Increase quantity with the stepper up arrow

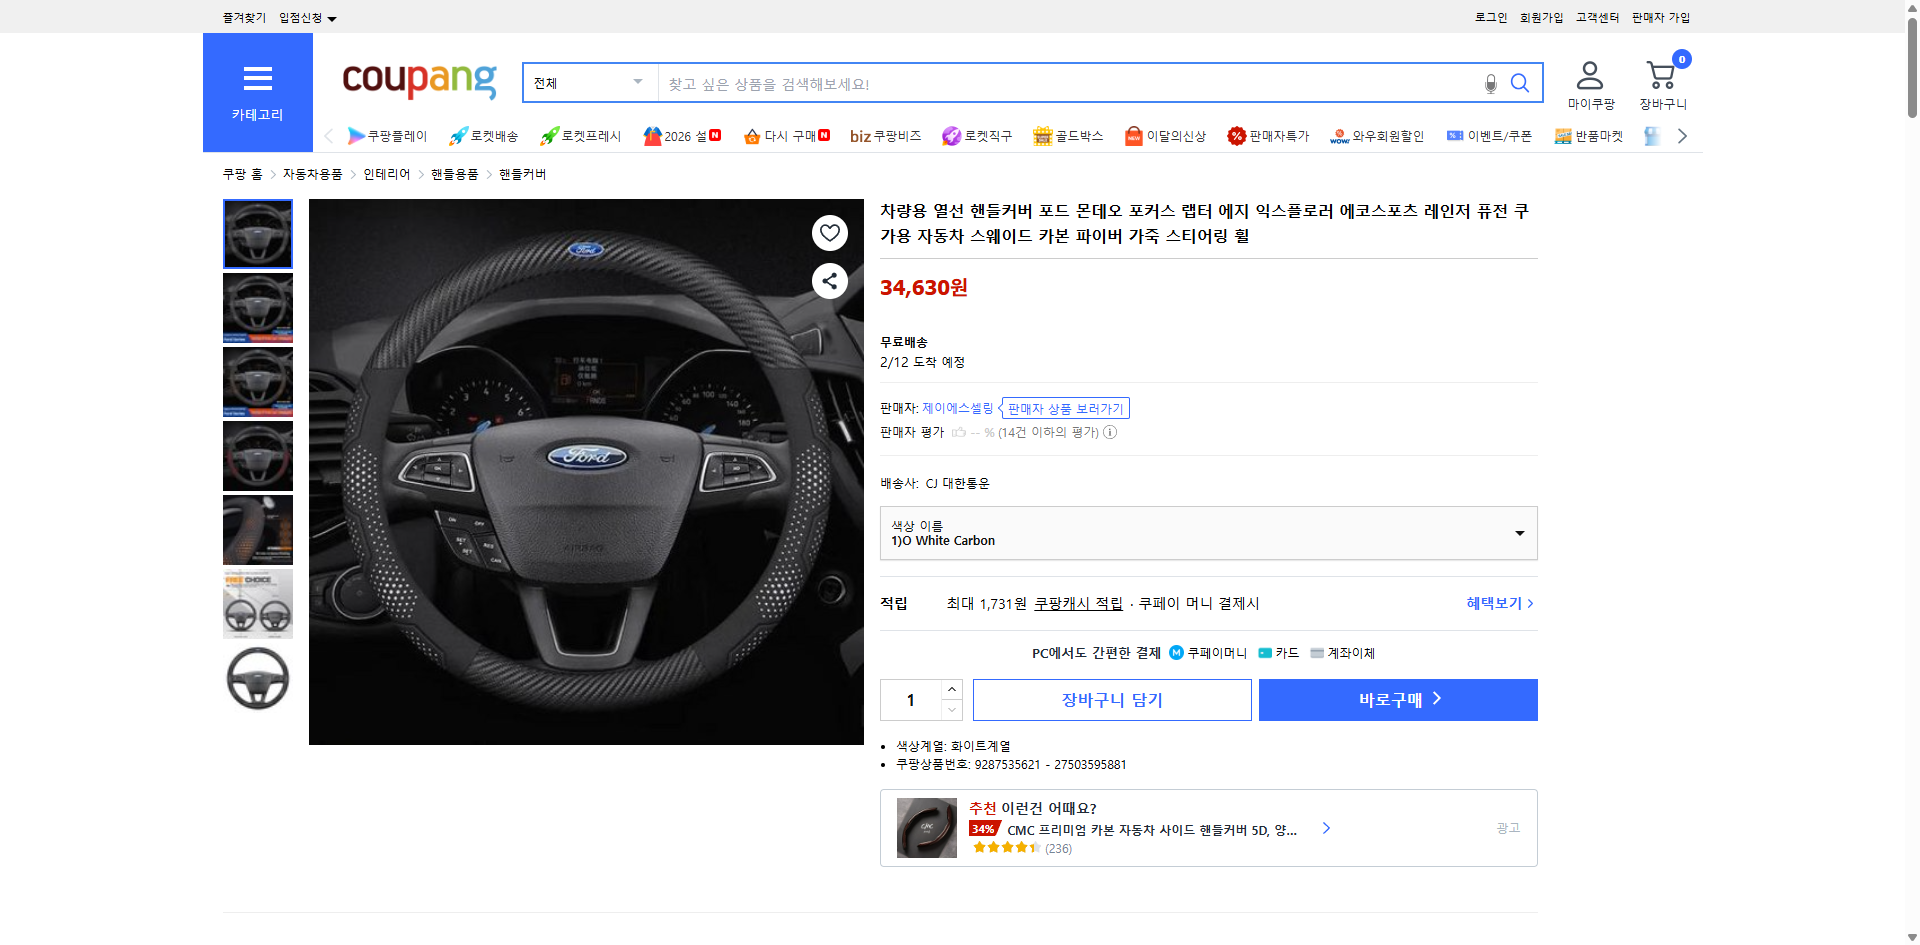[951, 690]
